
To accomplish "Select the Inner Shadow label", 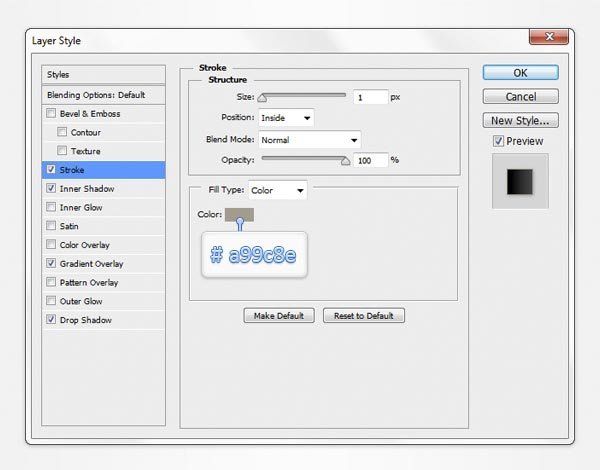I will (87, 189).
